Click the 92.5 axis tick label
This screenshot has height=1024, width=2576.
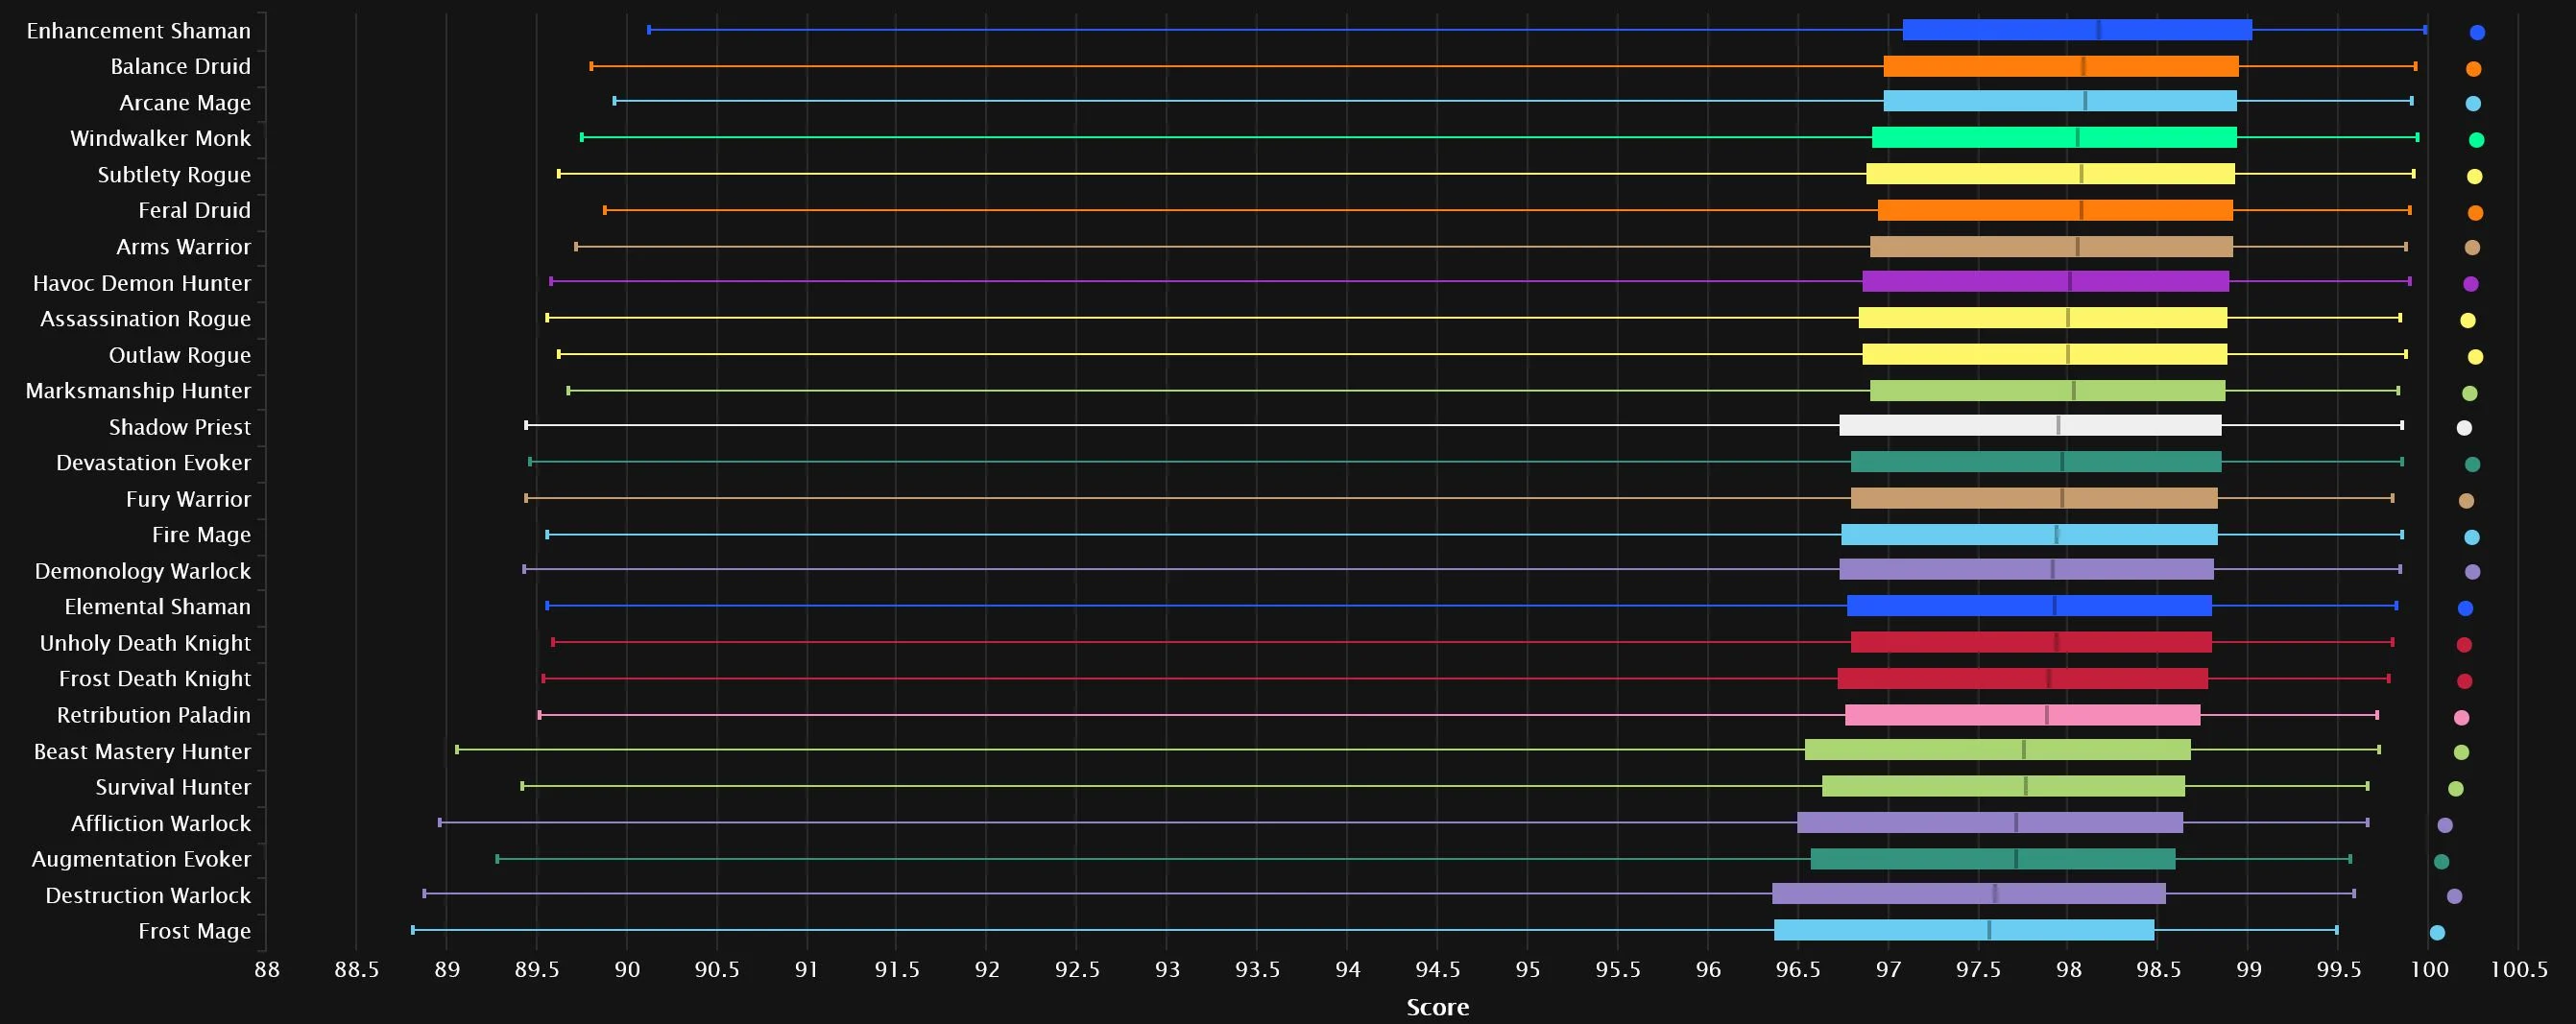1077,969
